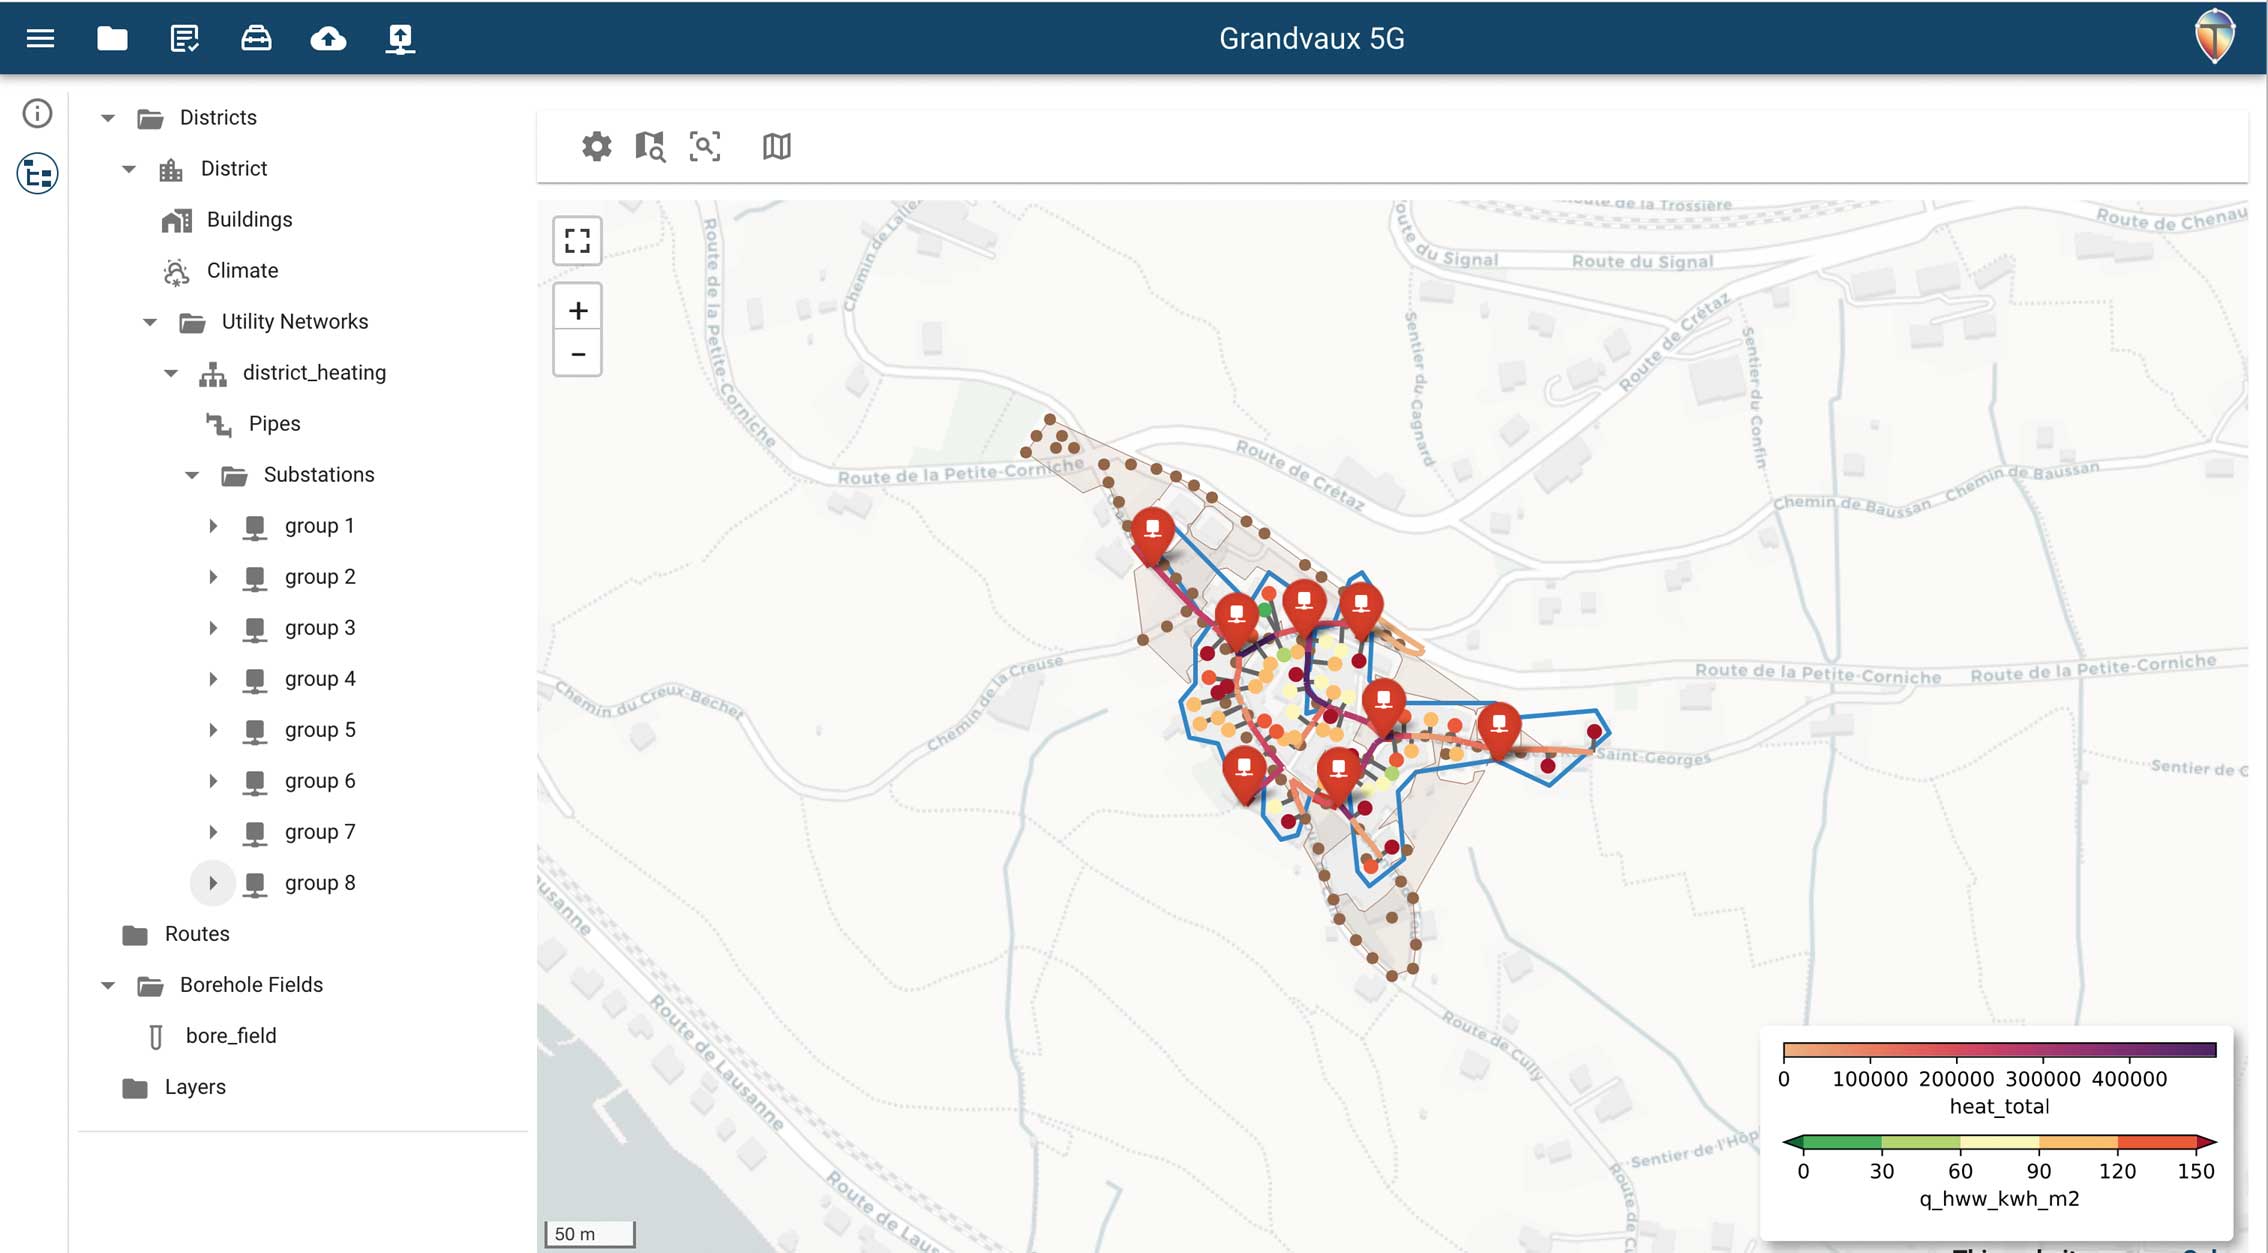Toggle fullscreen map view

tap(577, 241)
